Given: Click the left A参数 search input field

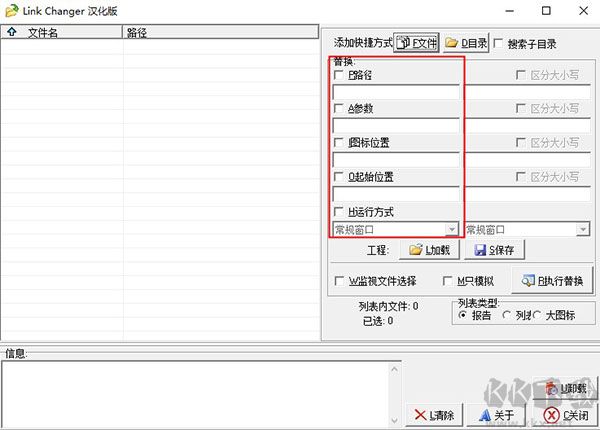Looking at the screenshot, I should click(396, 126).
